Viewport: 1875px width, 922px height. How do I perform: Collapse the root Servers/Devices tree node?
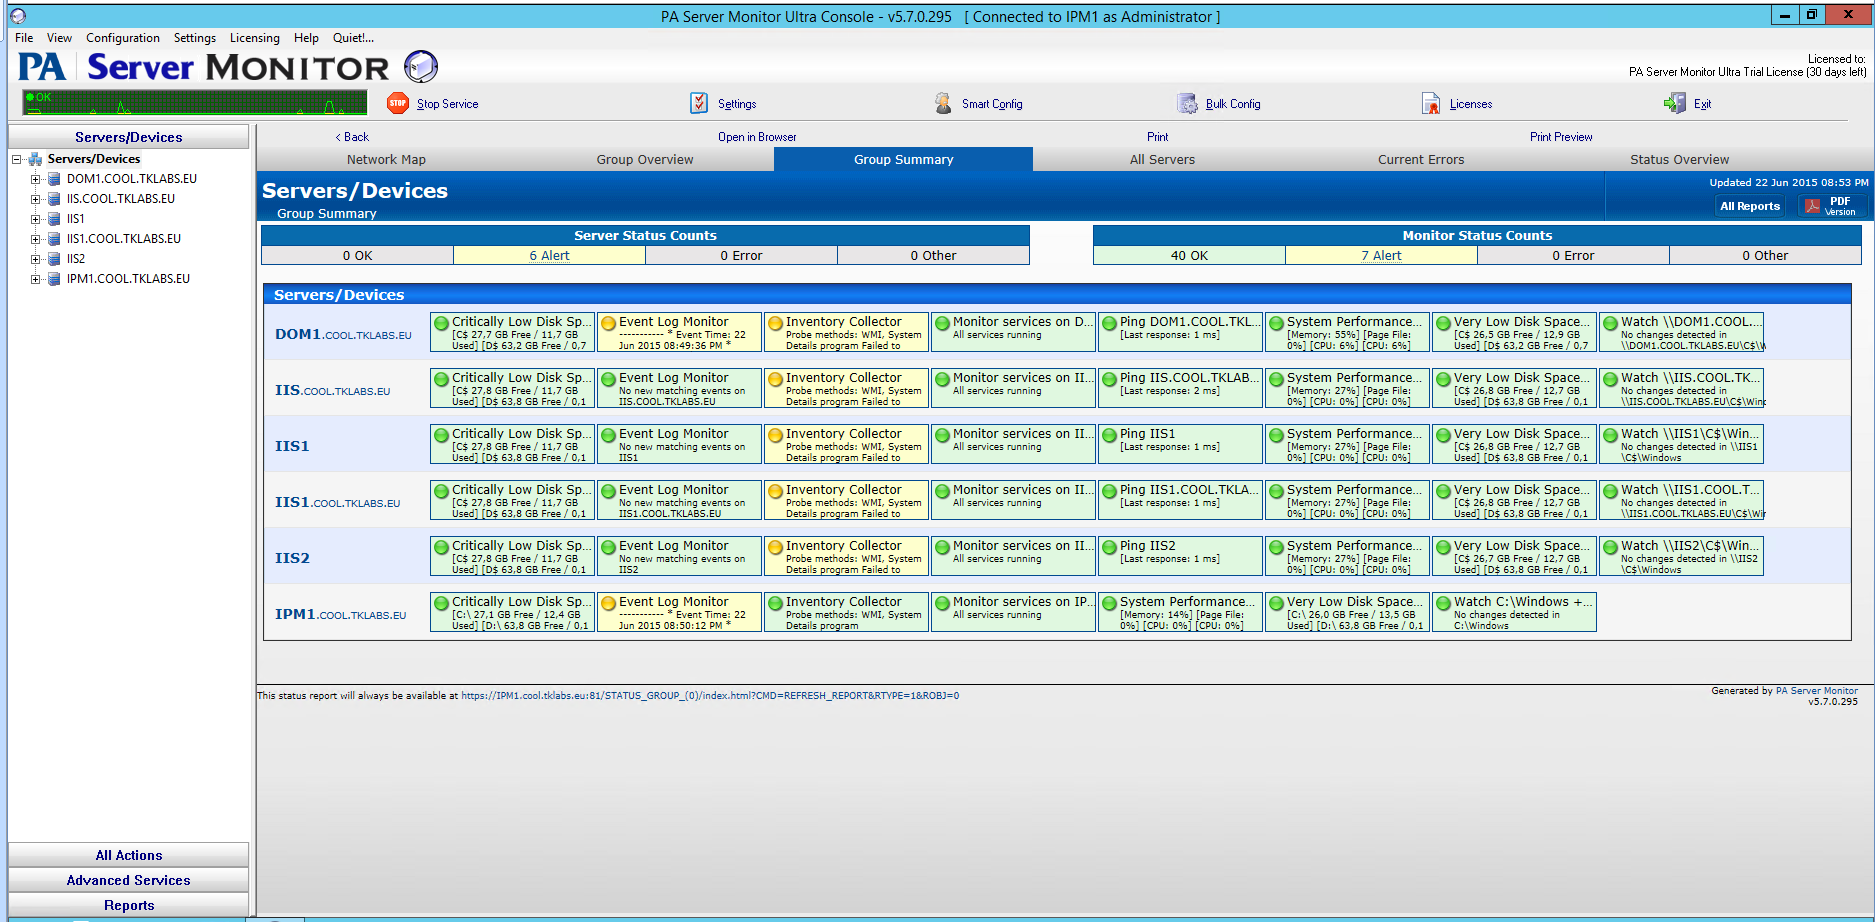pos(17,159)
